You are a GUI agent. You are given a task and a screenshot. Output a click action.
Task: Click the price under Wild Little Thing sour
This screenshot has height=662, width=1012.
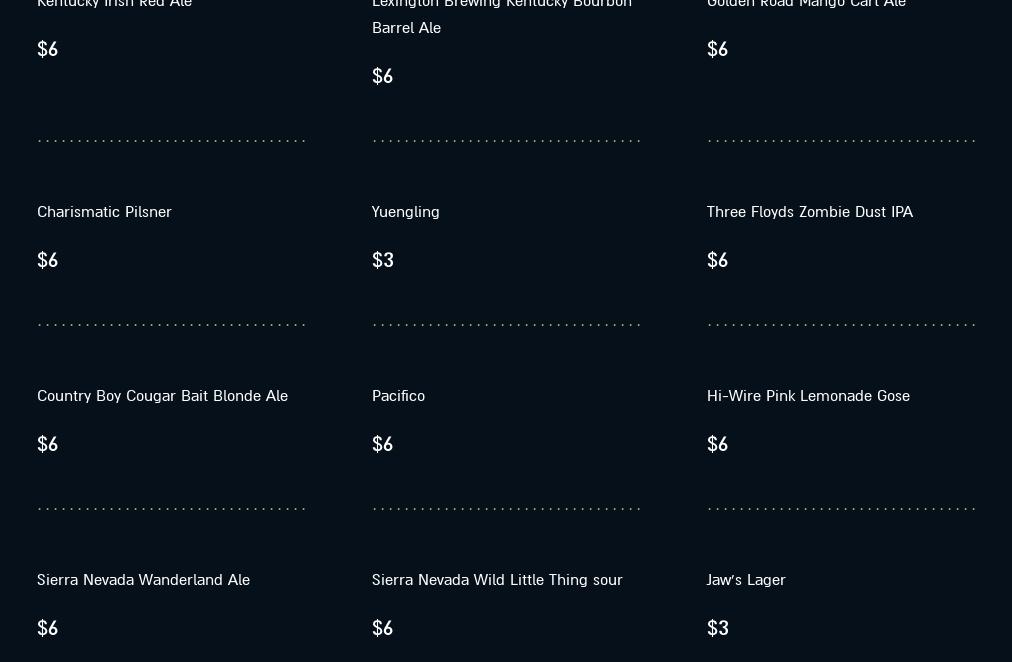pyautogui.click(x=383, y=628)
